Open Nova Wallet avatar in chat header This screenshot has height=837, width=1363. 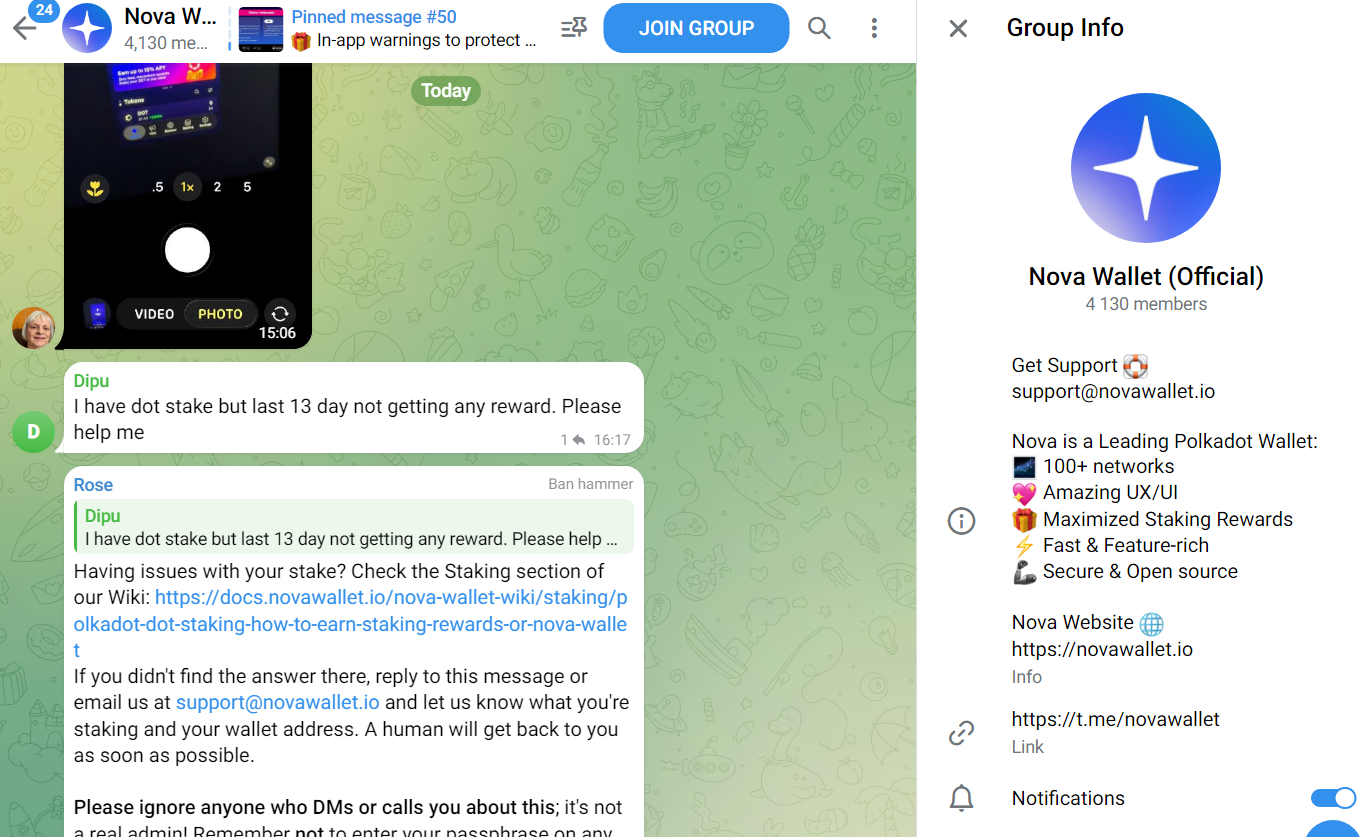pyautogui.click(x=87, y=28)
